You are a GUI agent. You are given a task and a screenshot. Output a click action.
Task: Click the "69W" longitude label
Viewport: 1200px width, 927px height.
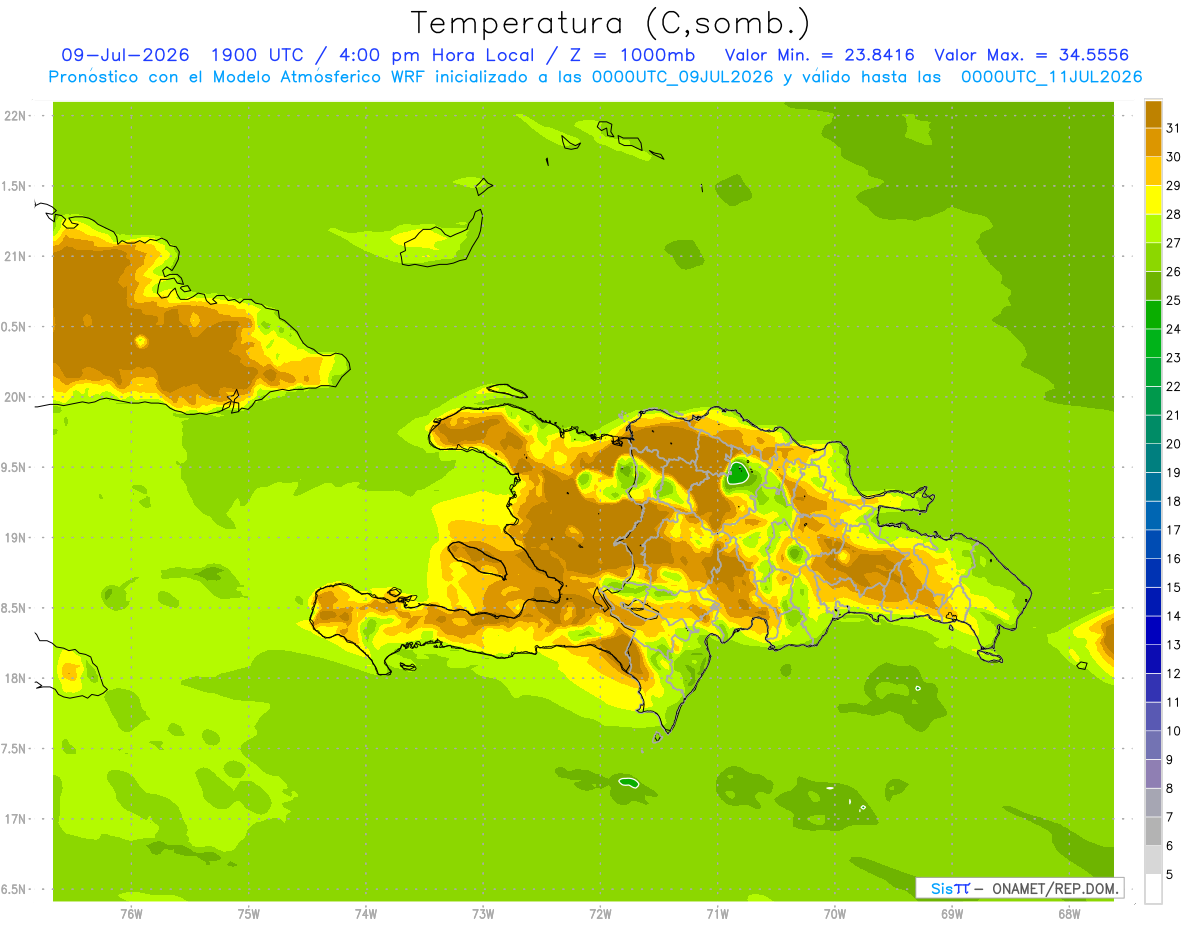click(952, 914)
